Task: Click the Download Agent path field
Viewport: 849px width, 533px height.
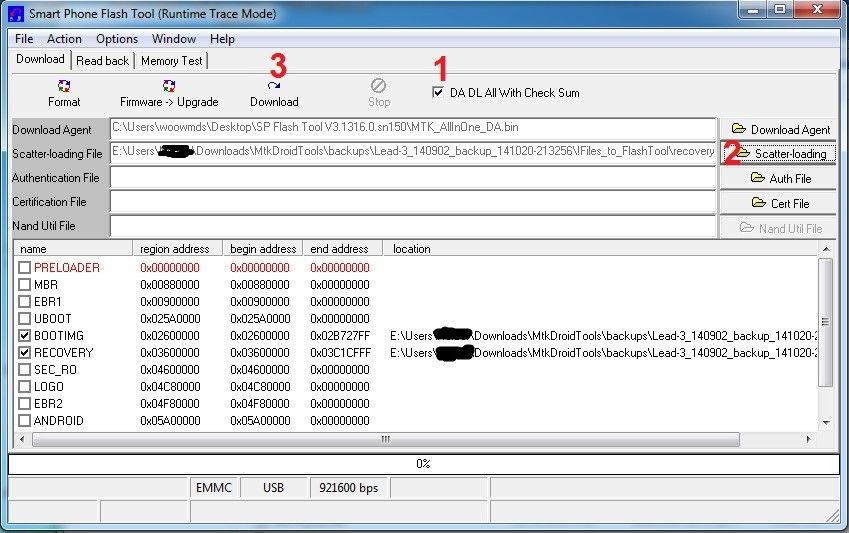Action: (413, 128)
